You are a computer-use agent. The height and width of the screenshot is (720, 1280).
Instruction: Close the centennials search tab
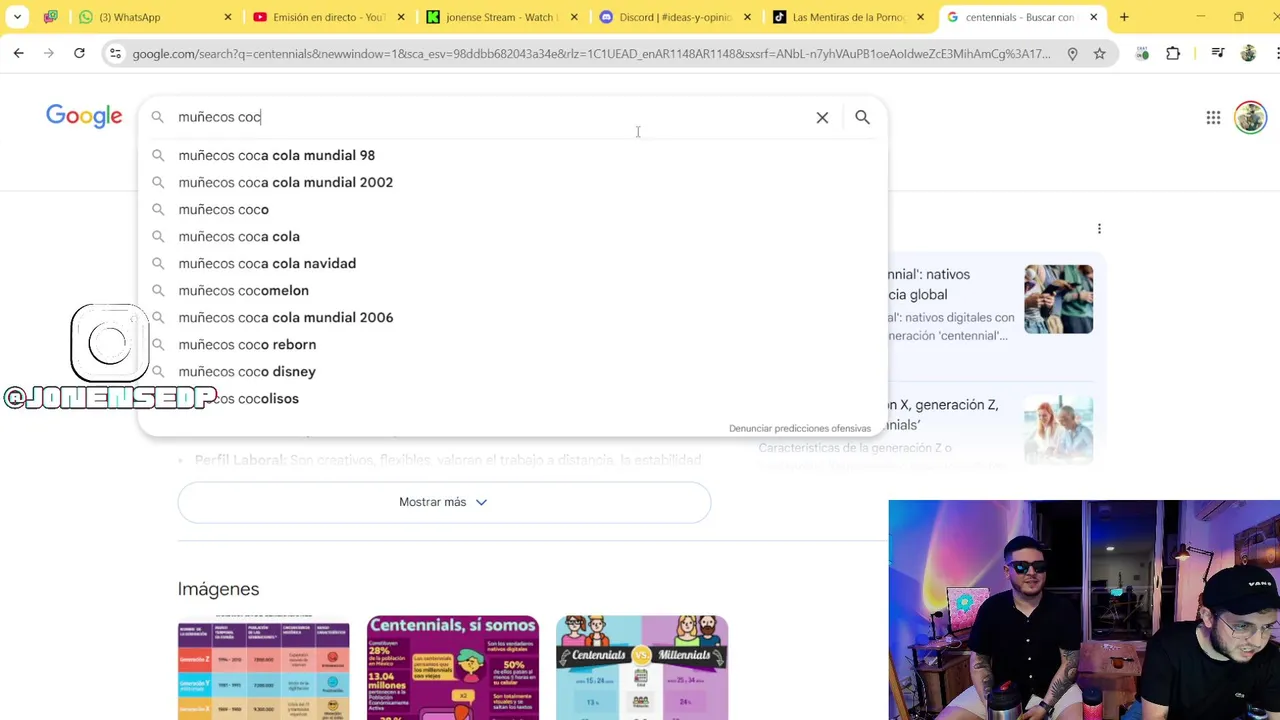[1093, 17]
